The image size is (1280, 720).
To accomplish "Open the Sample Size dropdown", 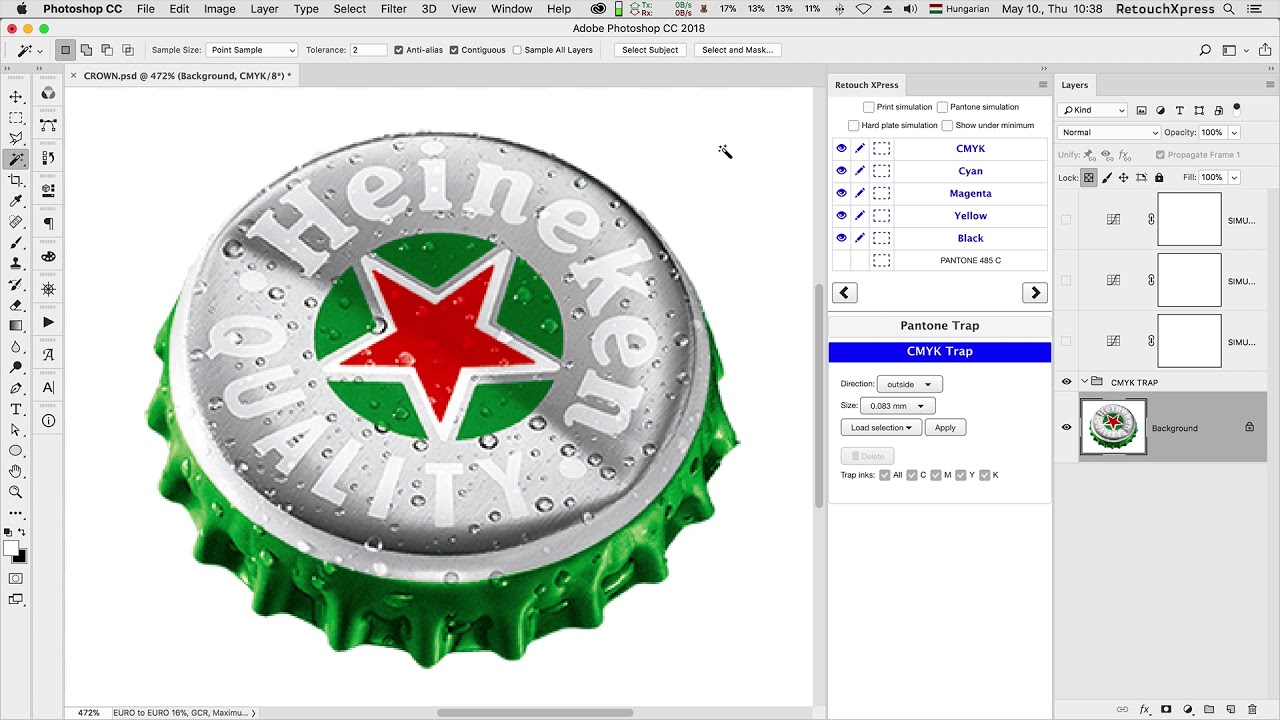I will pyautogui.click(x=253, y=50).
